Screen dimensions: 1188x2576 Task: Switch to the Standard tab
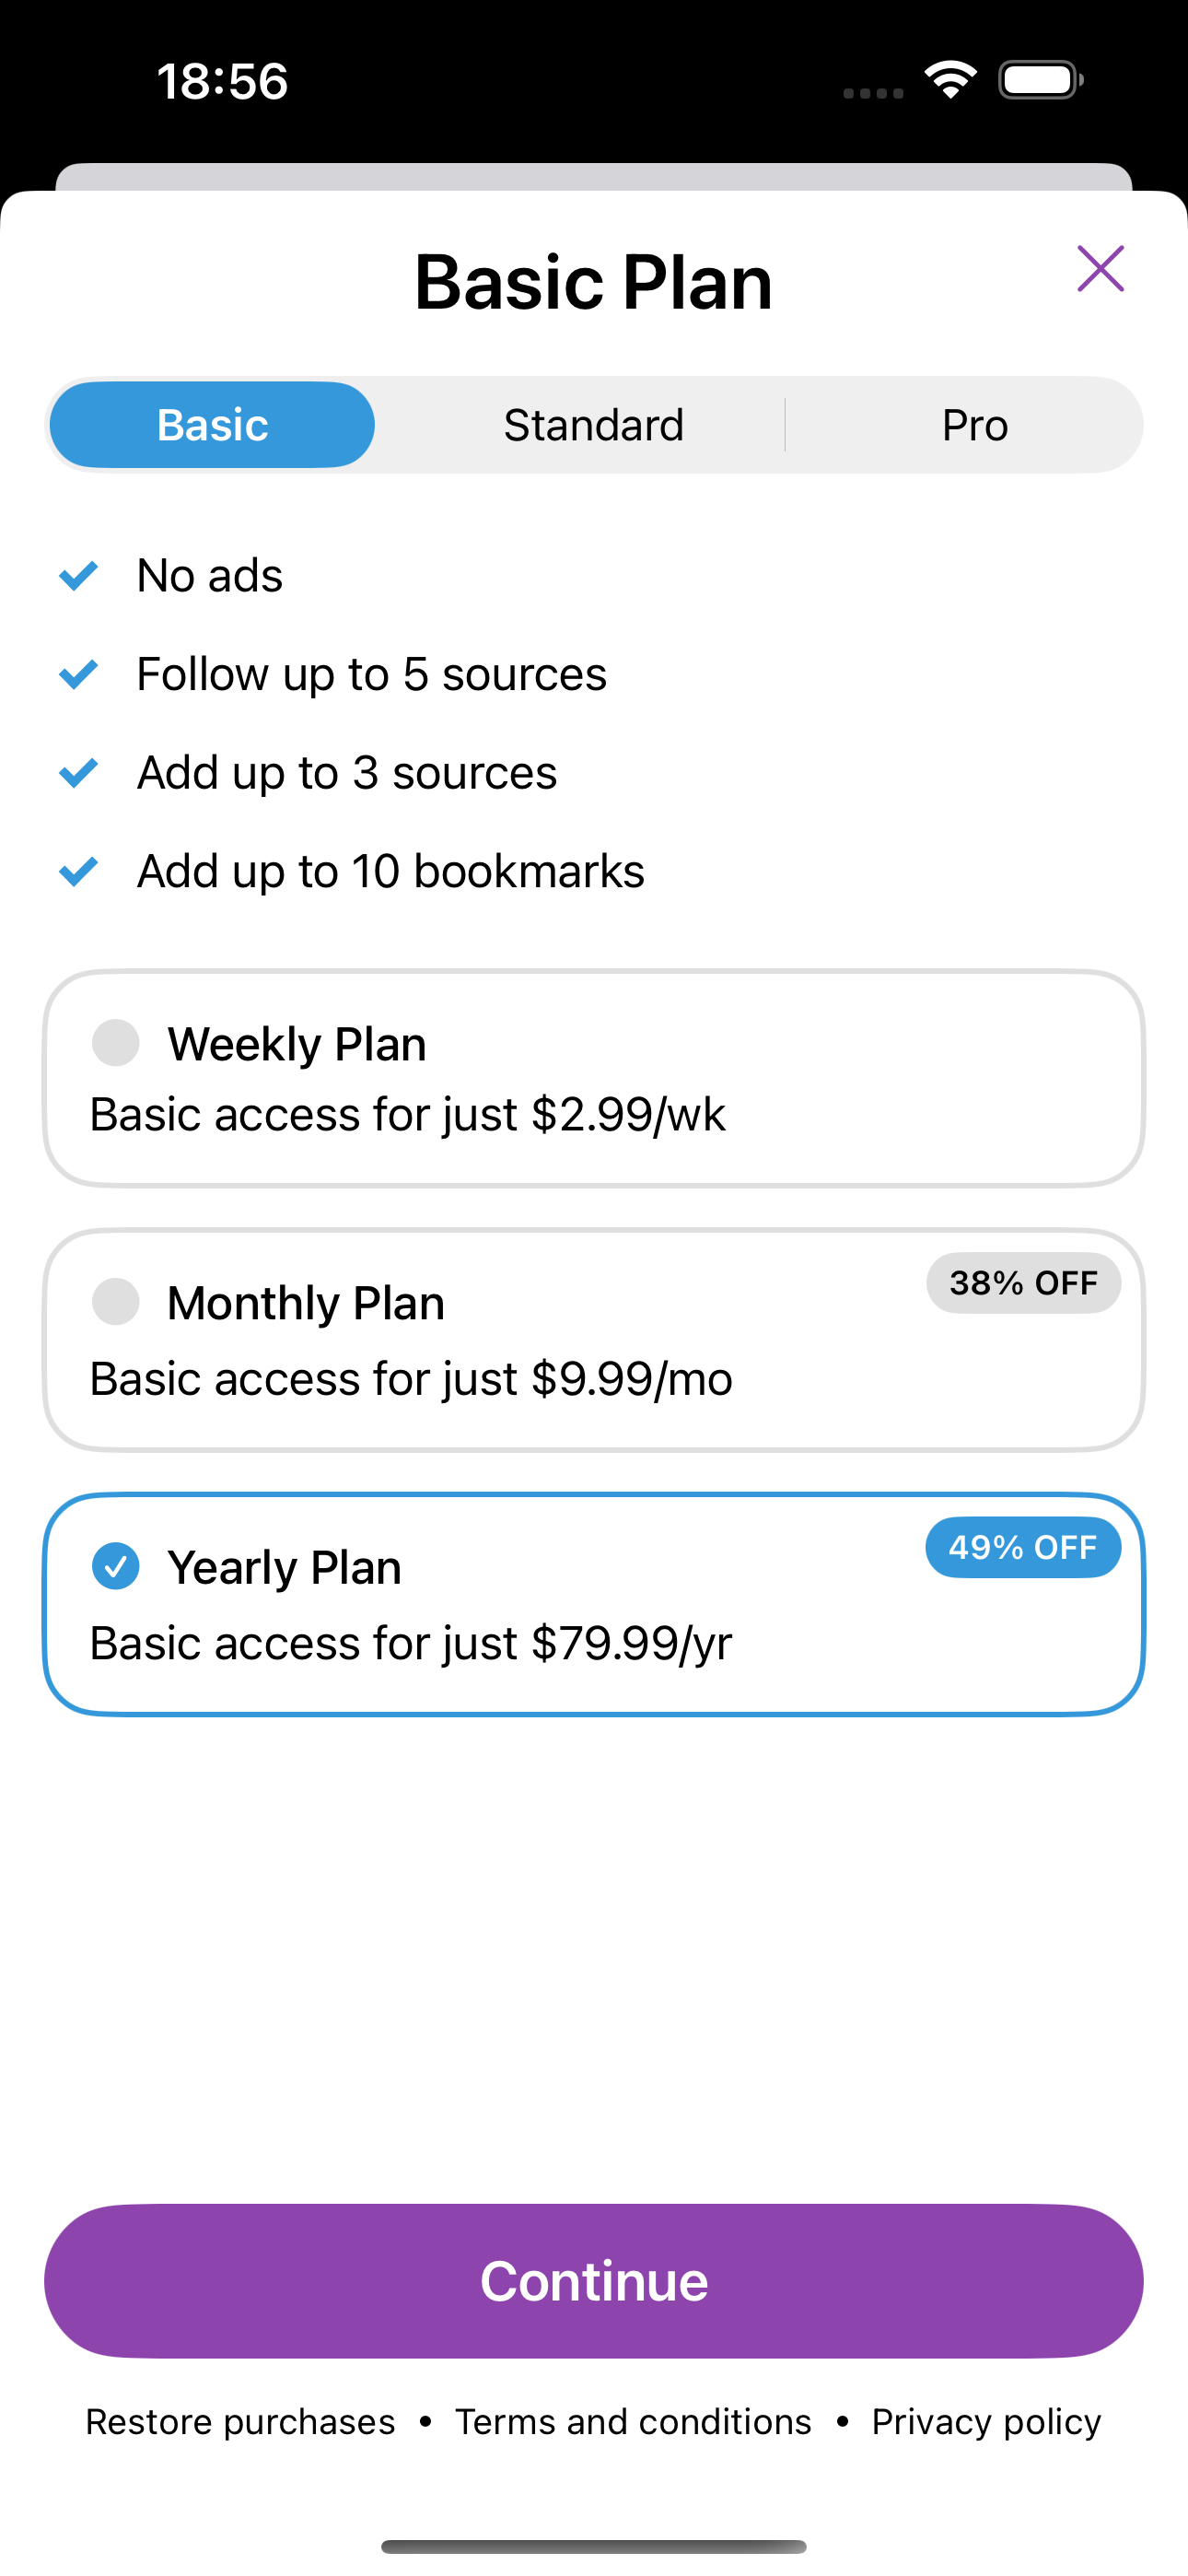coord(594,425)
